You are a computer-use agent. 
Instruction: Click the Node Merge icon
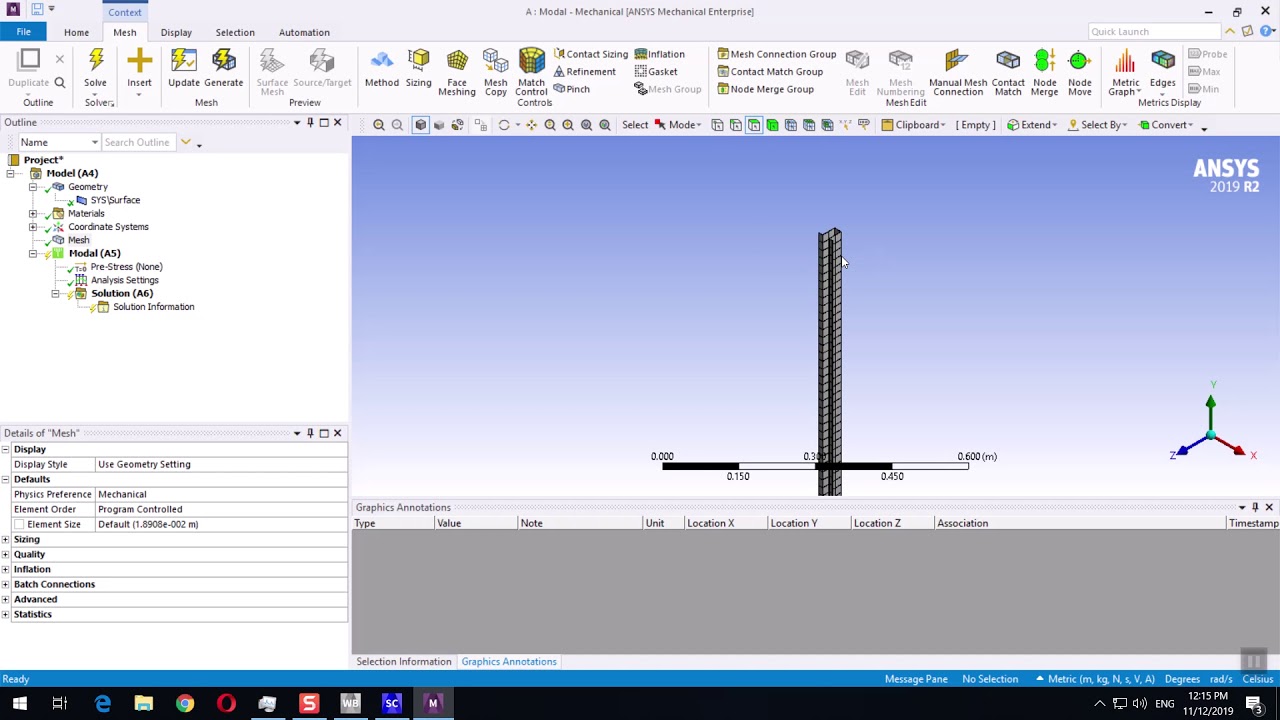pyautogui.click(x=1044, y=62)
